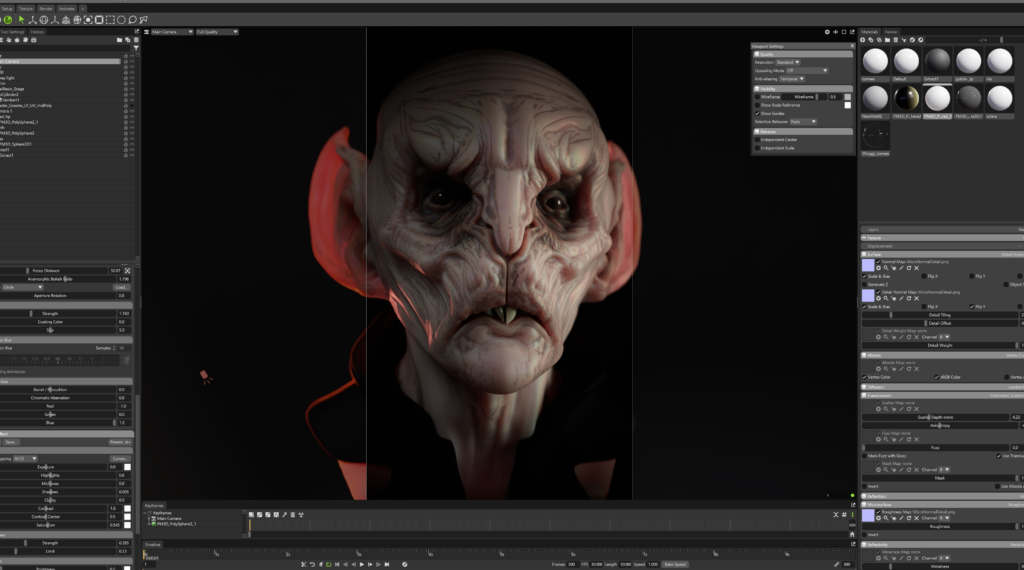Choose the dashed marquee selection tool

click(x=110, y=20)
